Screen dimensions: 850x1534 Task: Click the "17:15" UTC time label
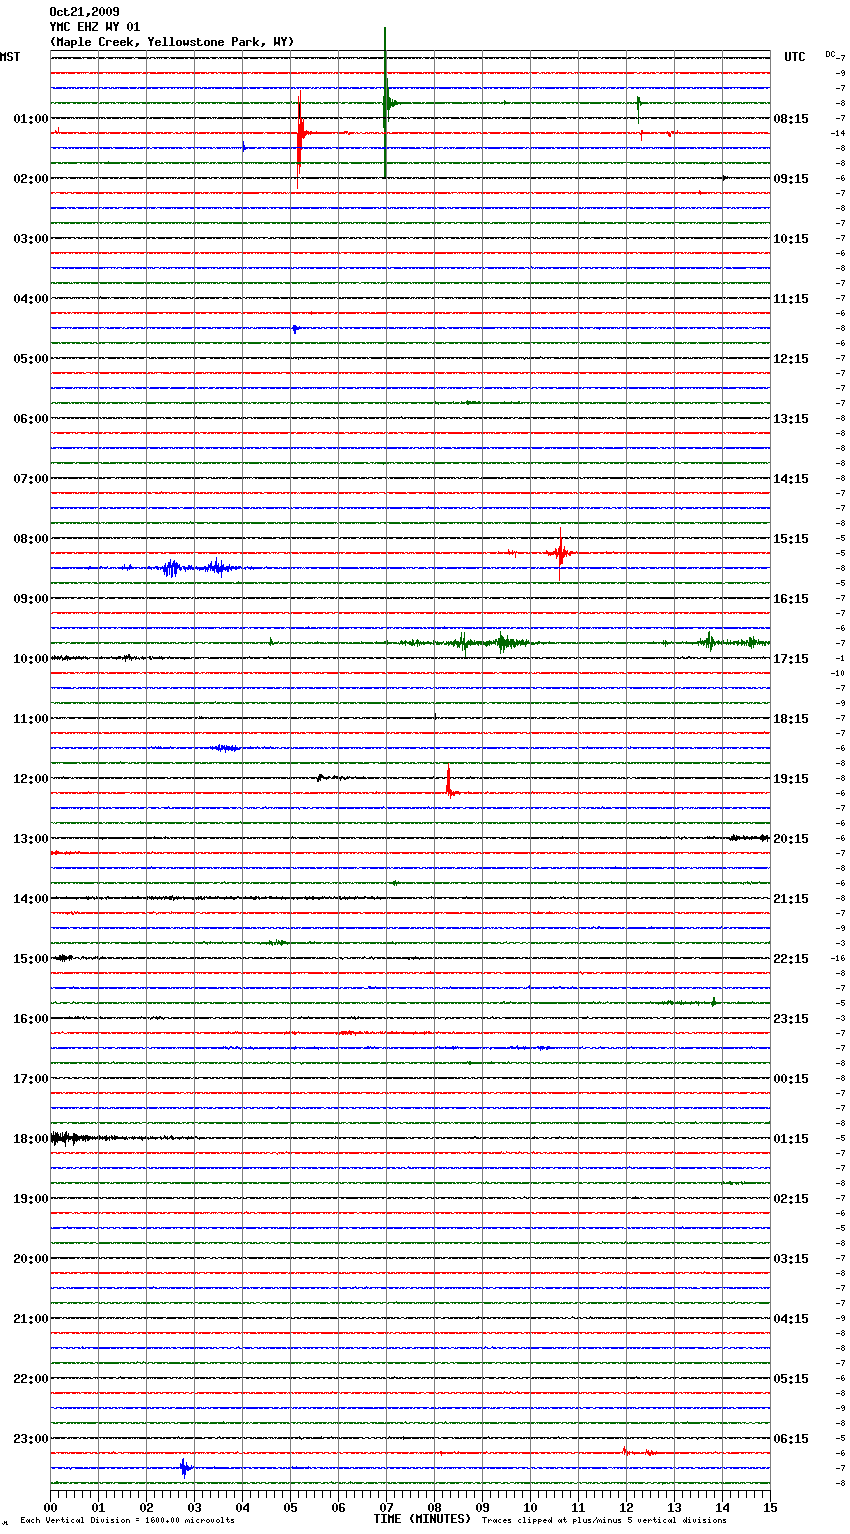pyautogui.click(x=791, y=659)
